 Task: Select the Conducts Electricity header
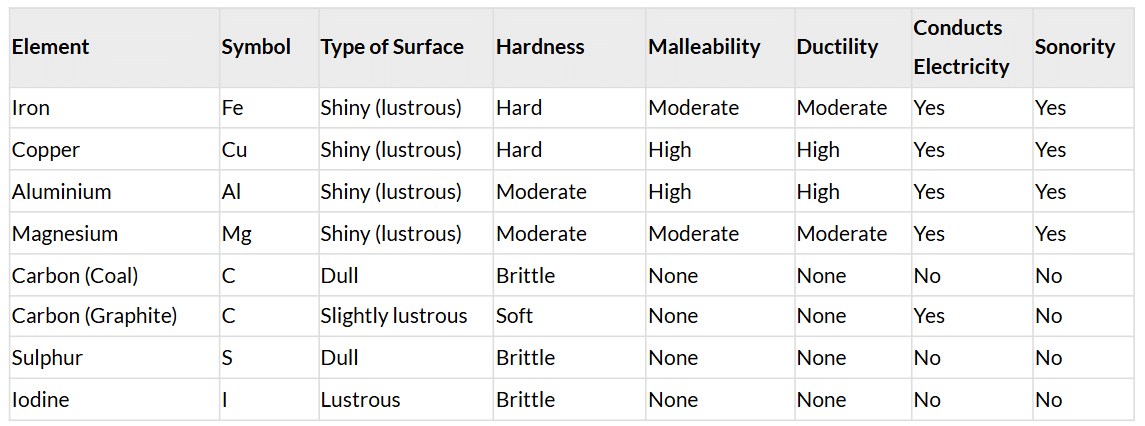click(x=961, y=47)
